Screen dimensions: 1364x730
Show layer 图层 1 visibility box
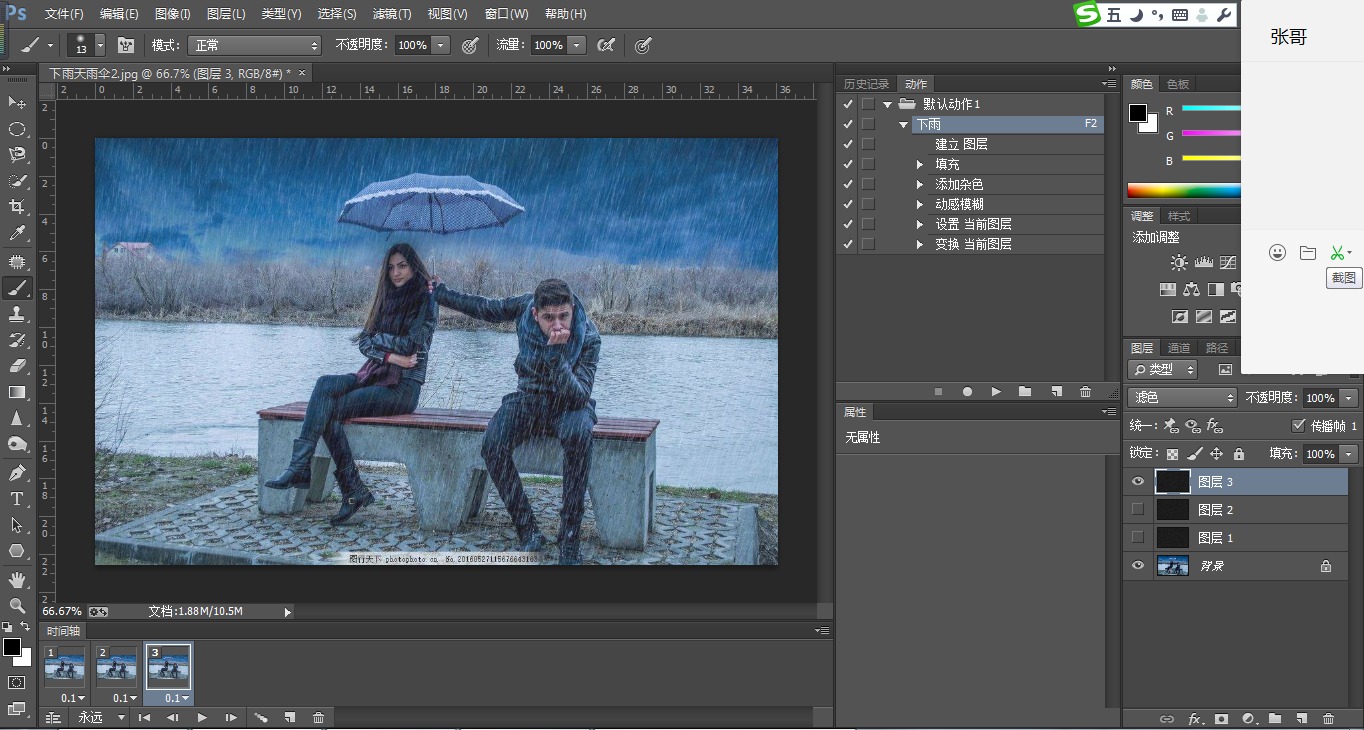(x=1137, y=538)
